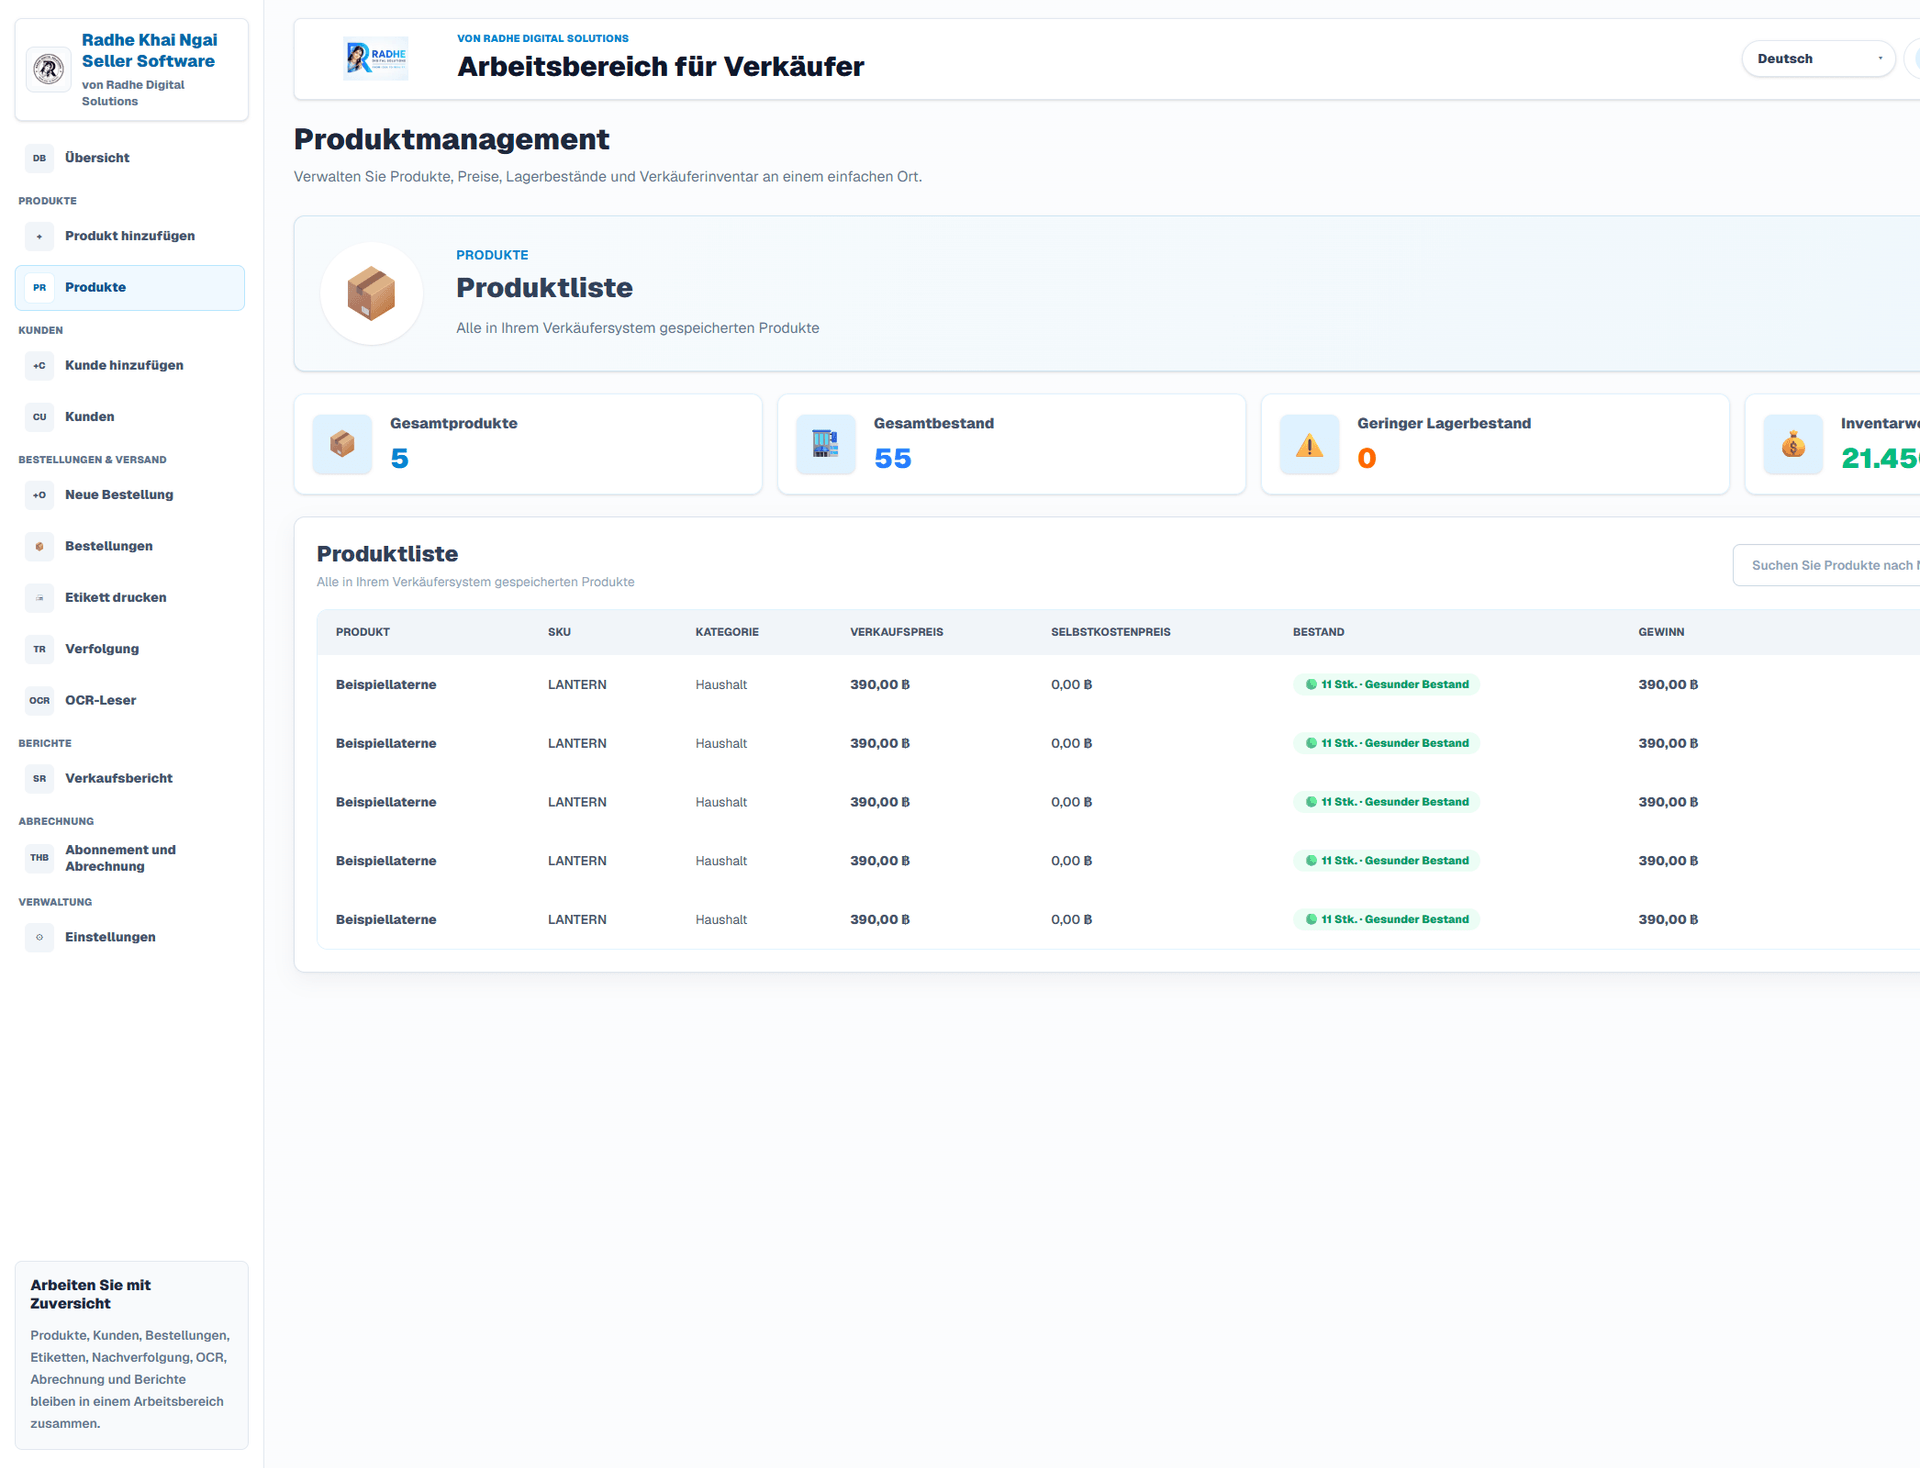Click the Gesamtprodukte box icon
The height and width of the screenshot is (1468, 1920).
tap(342, 444)
